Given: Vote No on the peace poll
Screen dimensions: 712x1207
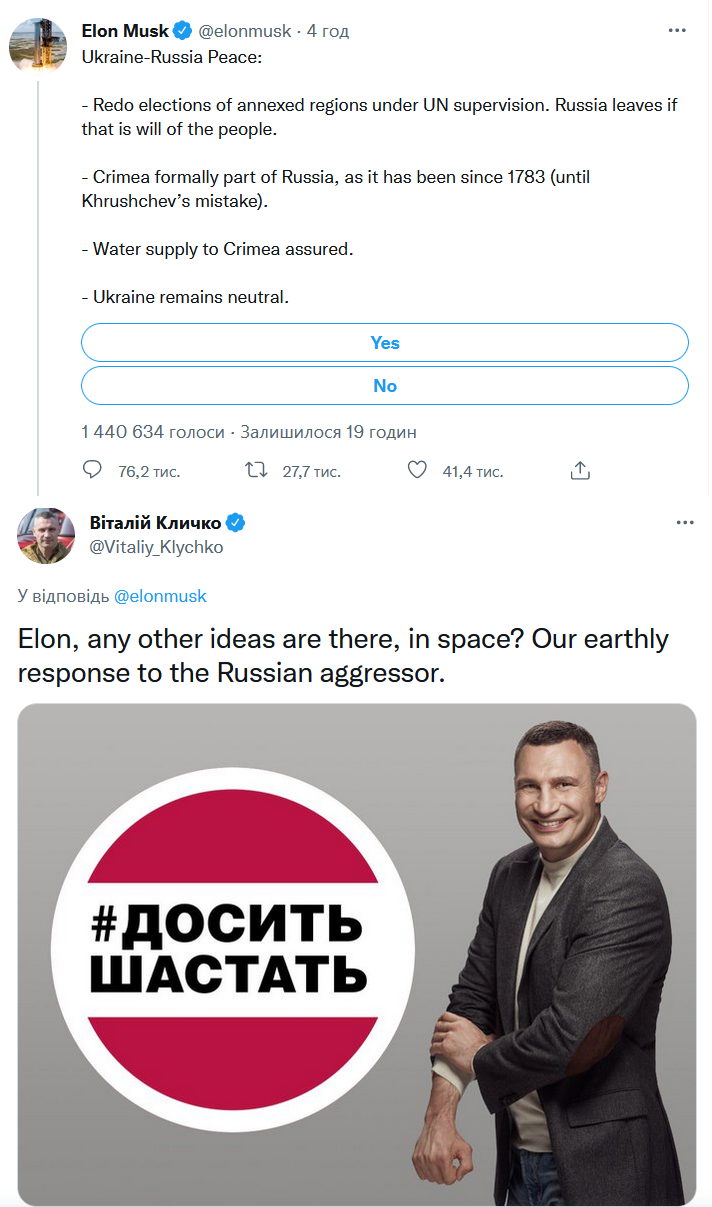Looking at the screenshot, I should [x=385, y=385].
